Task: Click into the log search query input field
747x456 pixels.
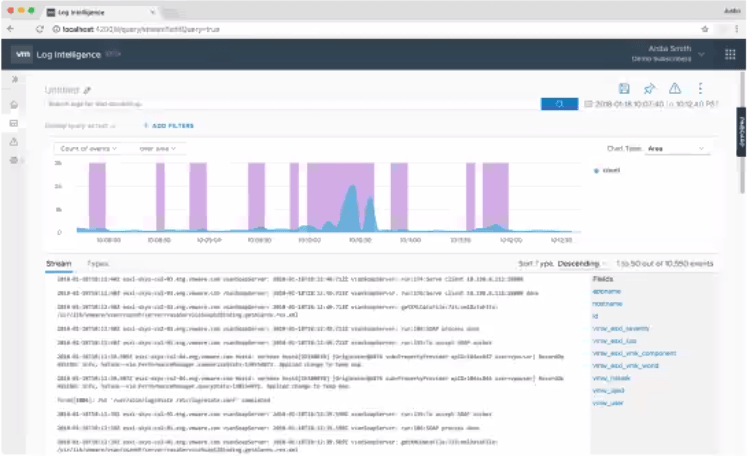Action: 293,104
